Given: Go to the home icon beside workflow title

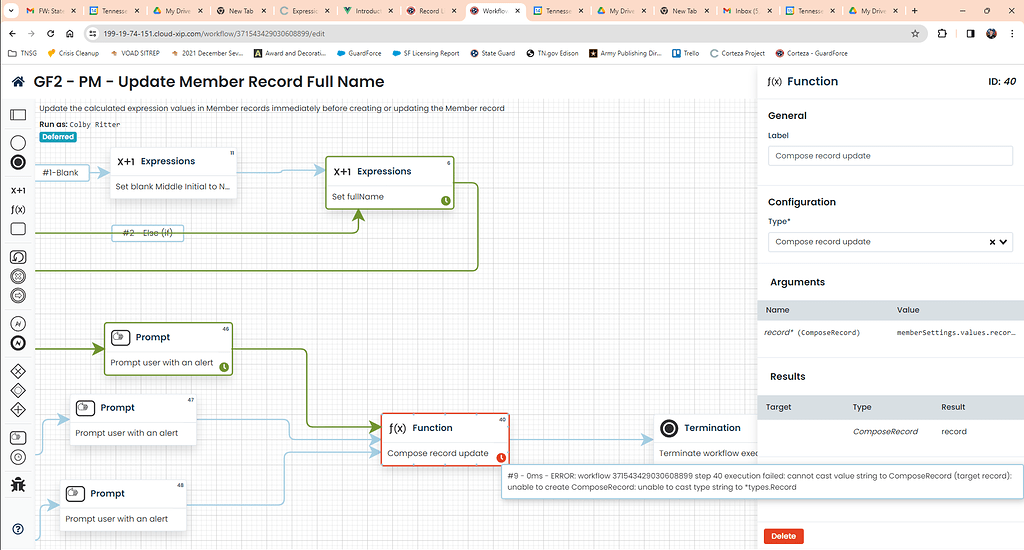Looking at the screenshot, I should (18, 82).
